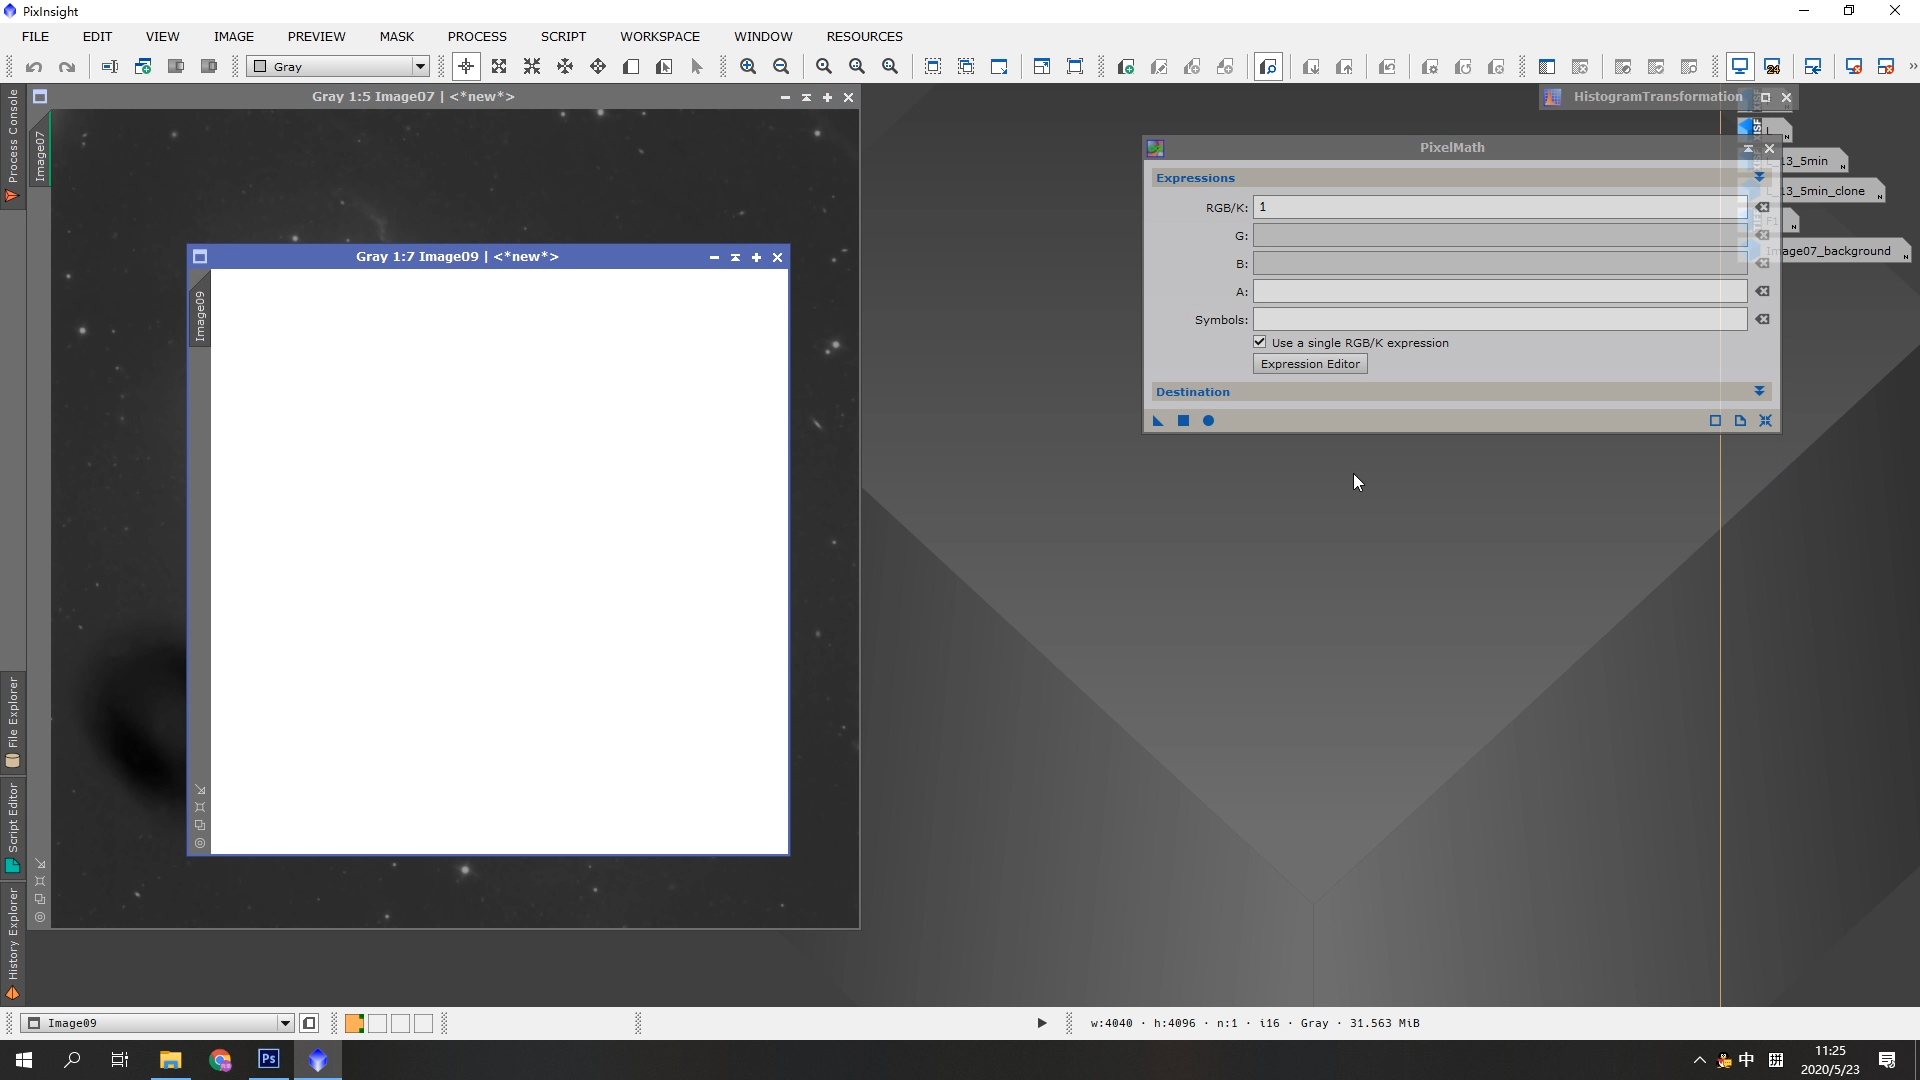
Task: Collapse the Expressions section
Action: click(x=1759, y=178)
